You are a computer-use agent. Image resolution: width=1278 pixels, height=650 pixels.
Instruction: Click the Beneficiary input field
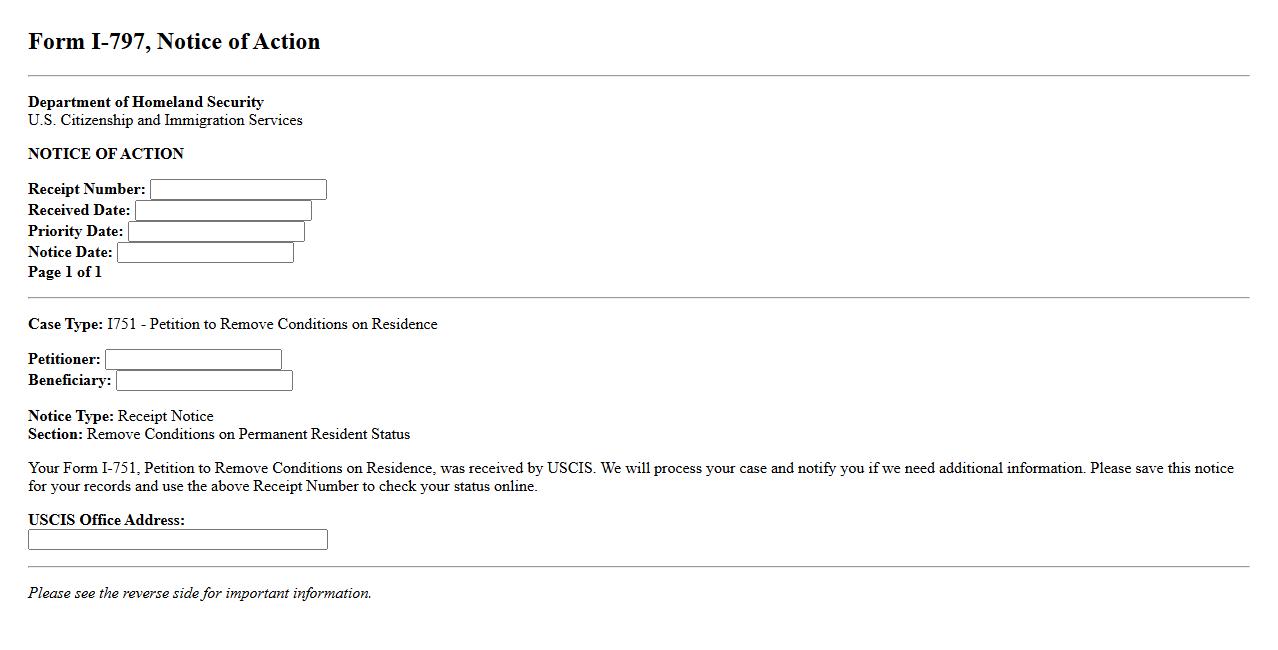click(x=204, y=381)
